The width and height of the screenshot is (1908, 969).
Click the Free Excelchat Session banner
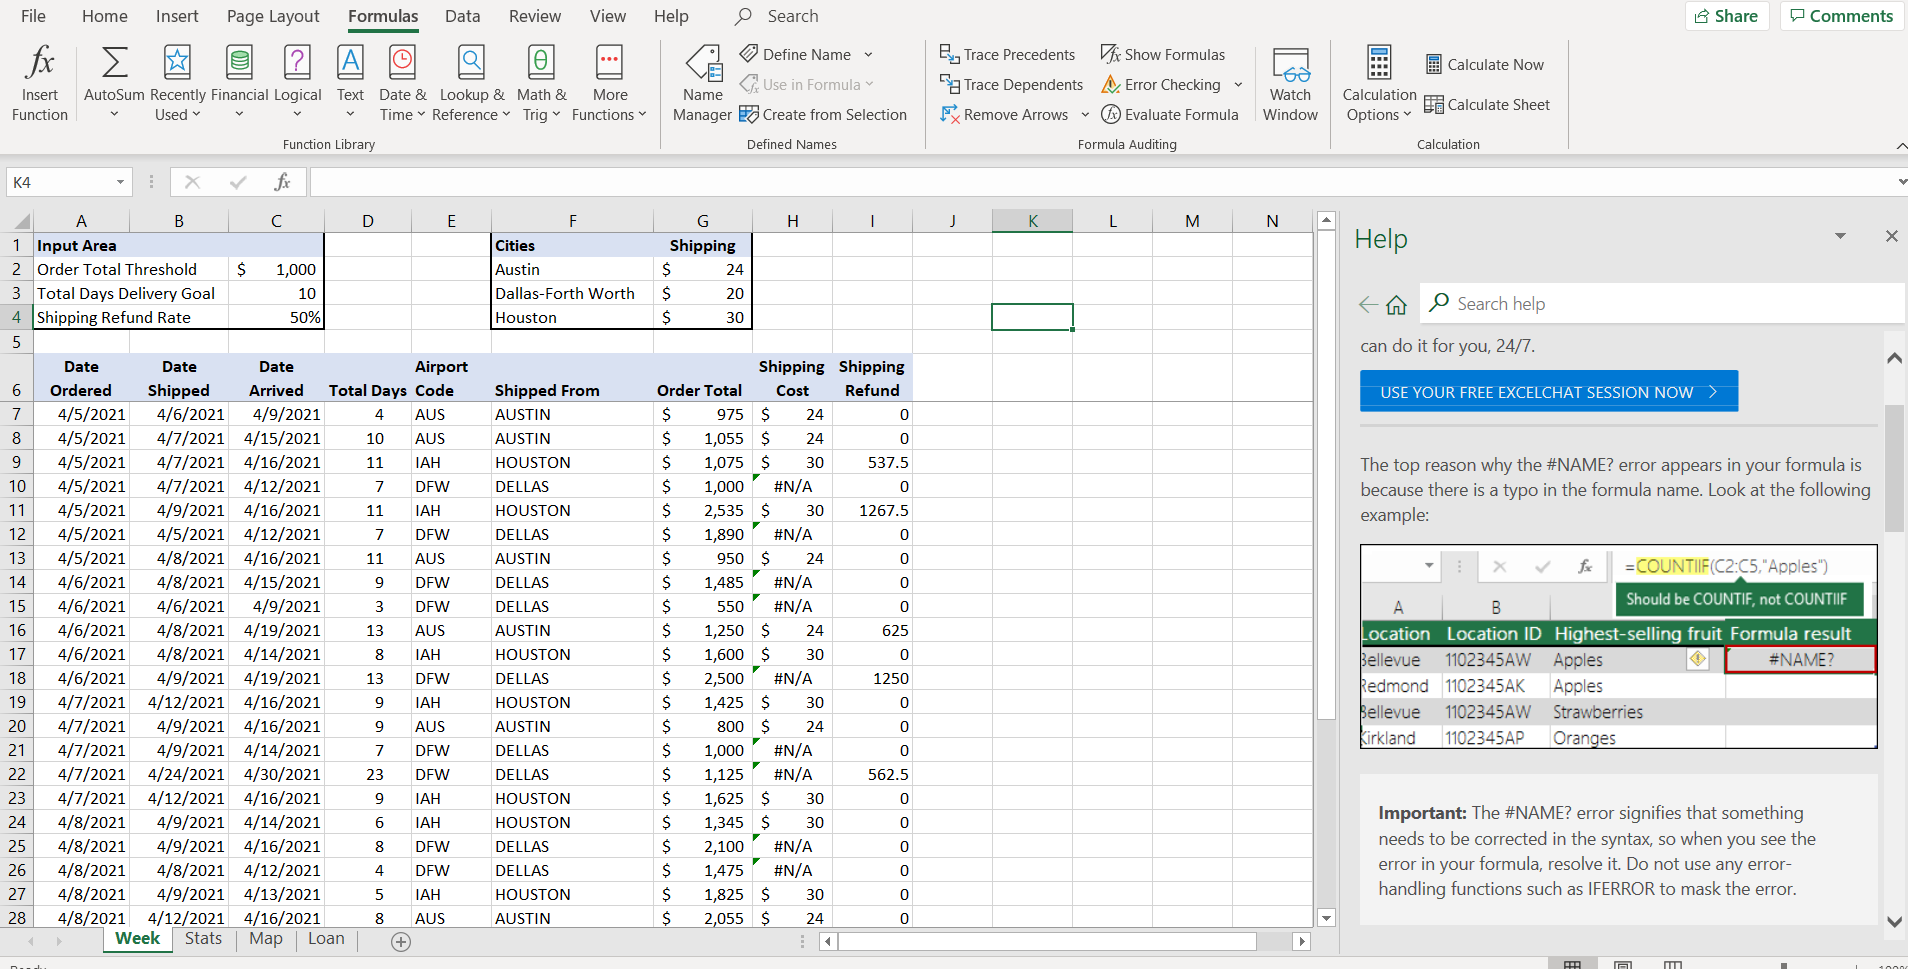coord(1548,392)
